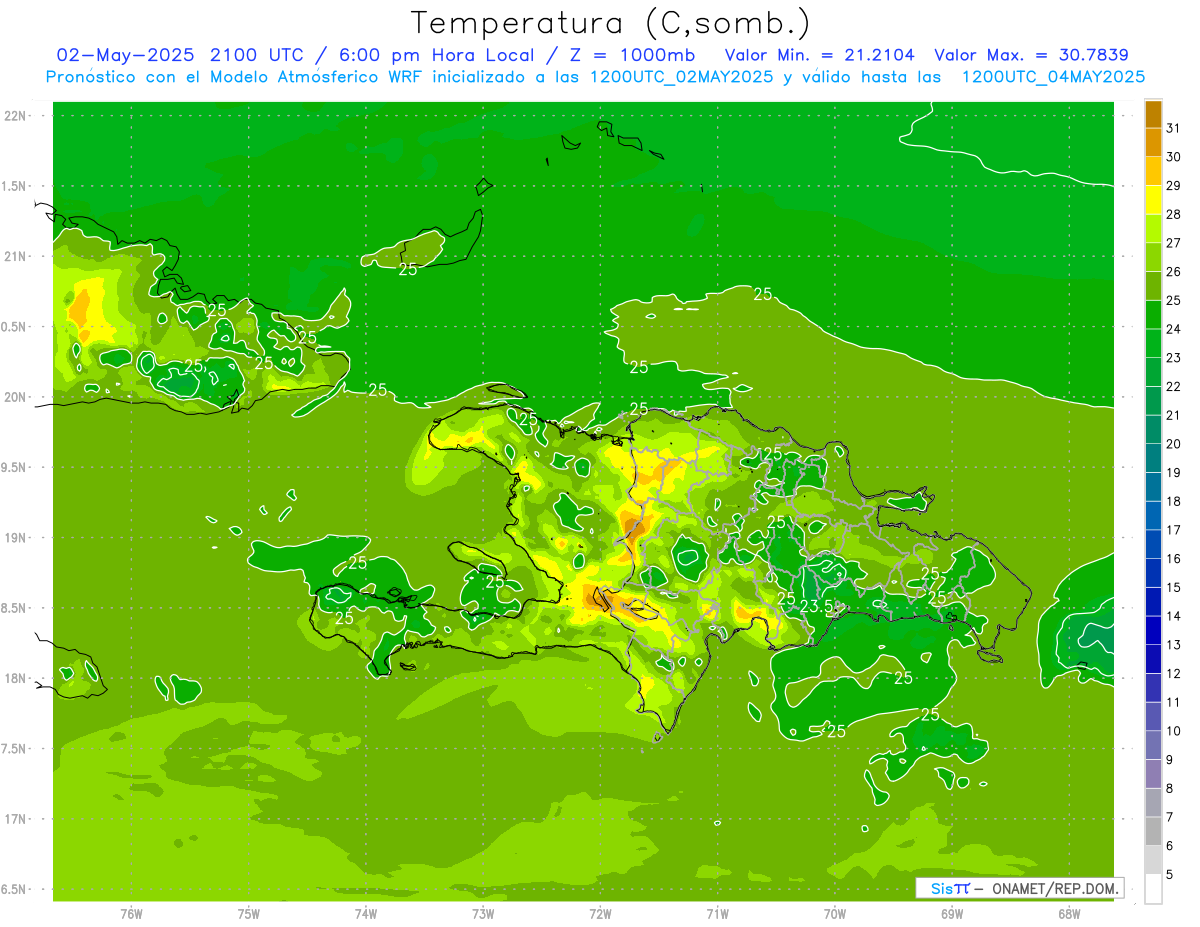Click the 7.5N latitude axis label

point(13,749)
